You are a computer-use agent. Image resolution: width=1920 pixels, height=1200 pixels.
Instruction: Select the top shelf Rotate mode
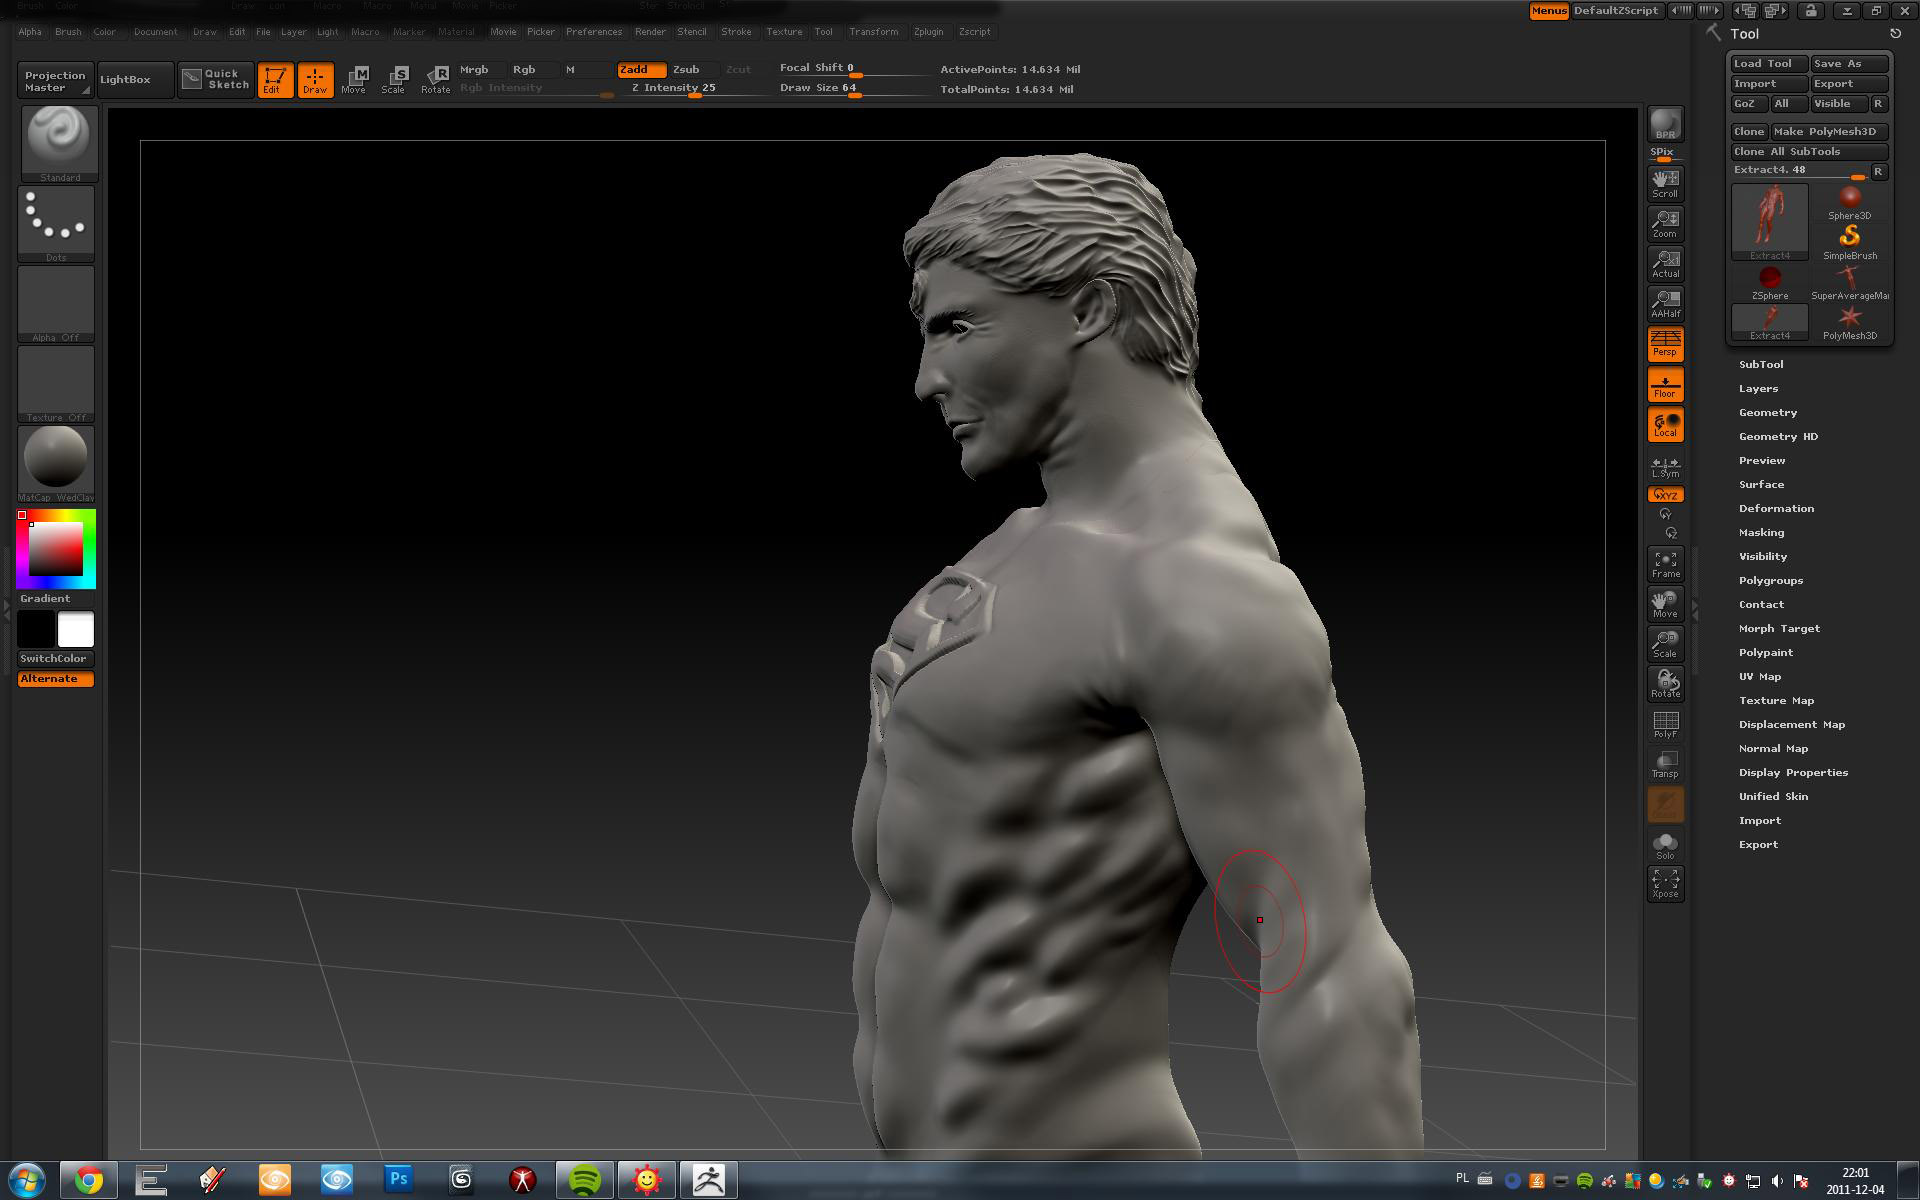[435, 80]
